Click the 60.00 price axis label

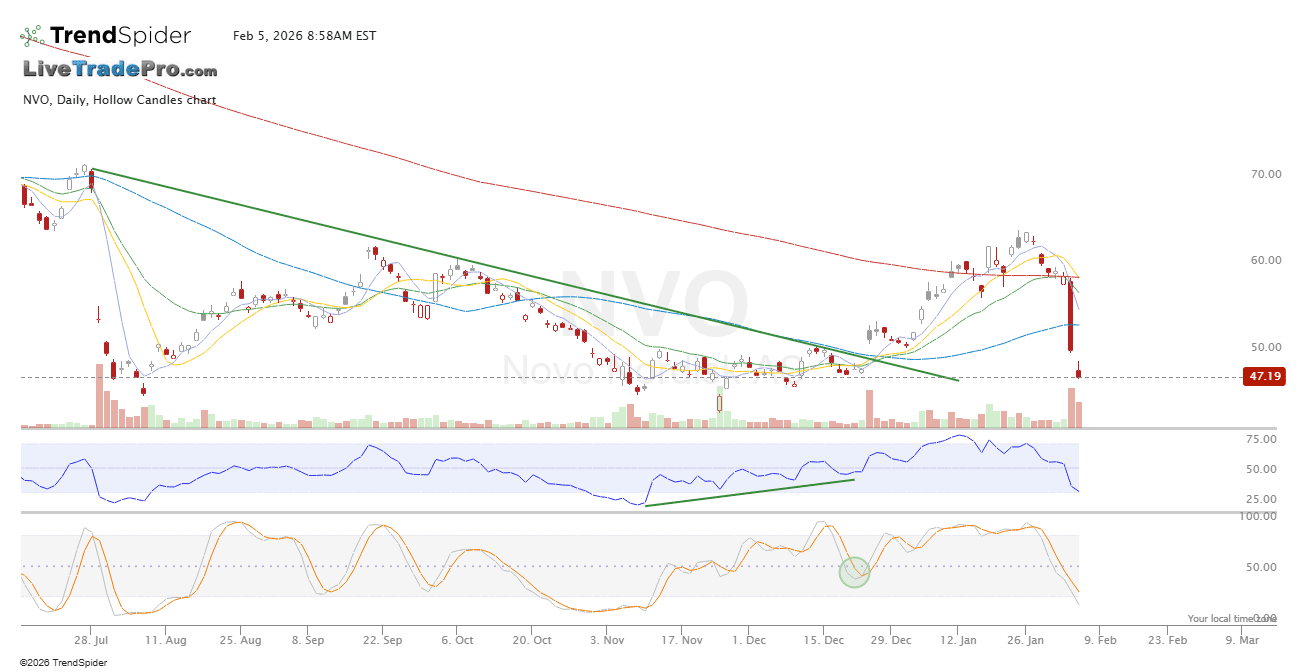(x=1265, y=260)
